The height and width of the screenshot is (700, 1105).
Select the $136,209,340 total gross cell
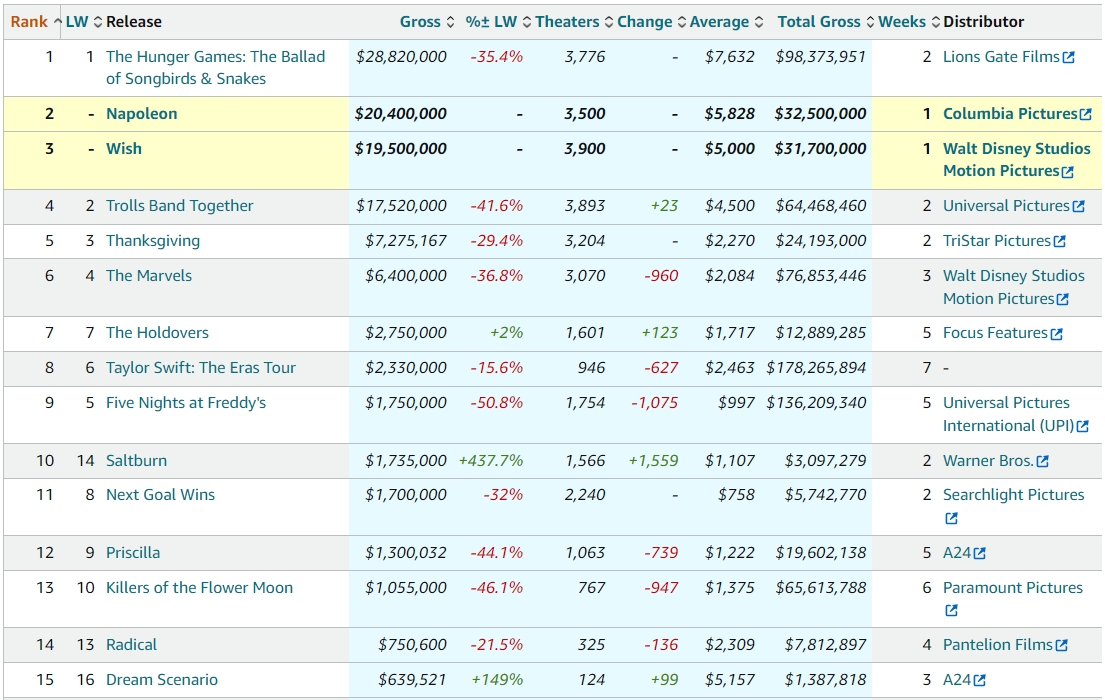[817, 403]
